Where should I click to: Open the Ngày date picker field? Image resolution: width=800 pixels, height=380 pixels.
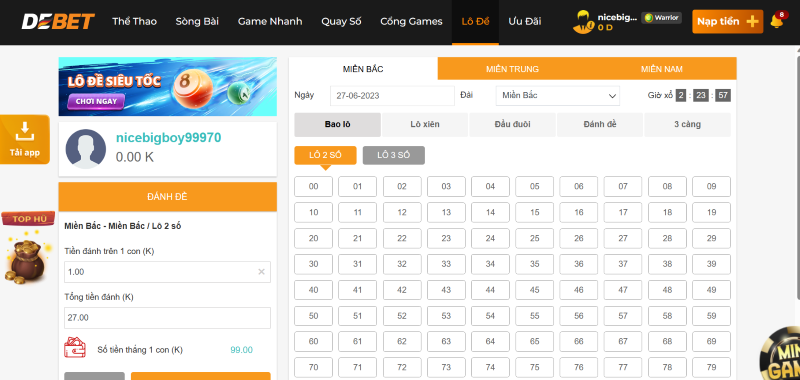[x=392, y=95]
